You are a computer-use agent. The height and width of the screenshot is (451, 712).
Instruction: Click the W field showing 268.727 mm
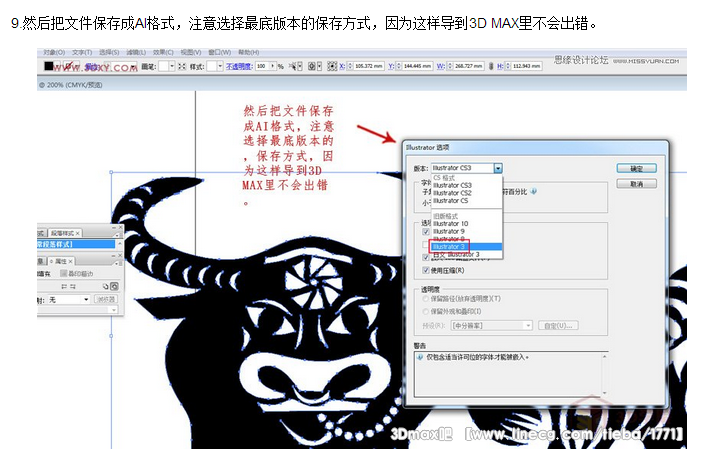[469, 66]
